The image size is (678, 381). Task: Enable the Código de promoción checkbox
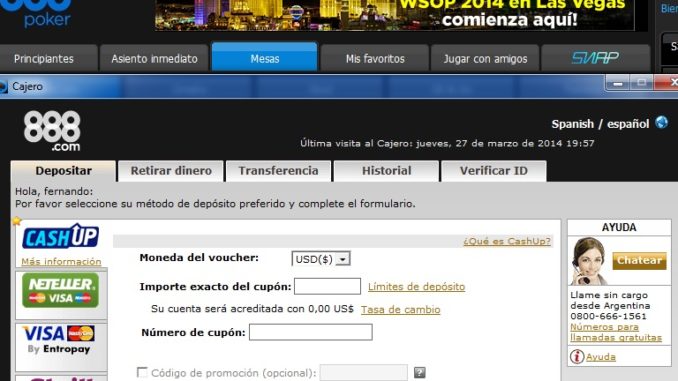142,372
